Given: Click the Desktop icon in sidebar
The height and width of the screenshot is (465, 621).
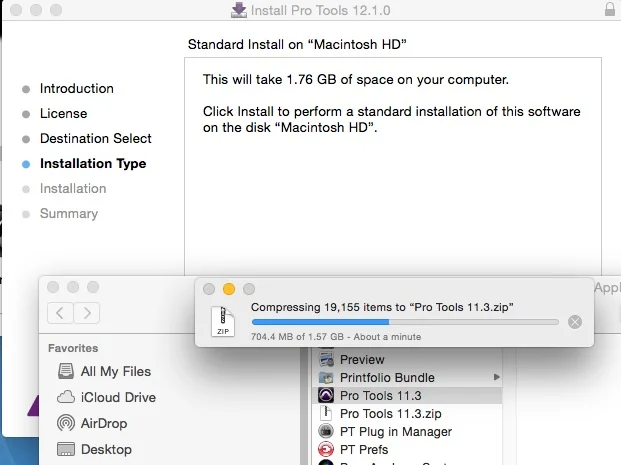Looking at the screenshot, I should (66, 450).
